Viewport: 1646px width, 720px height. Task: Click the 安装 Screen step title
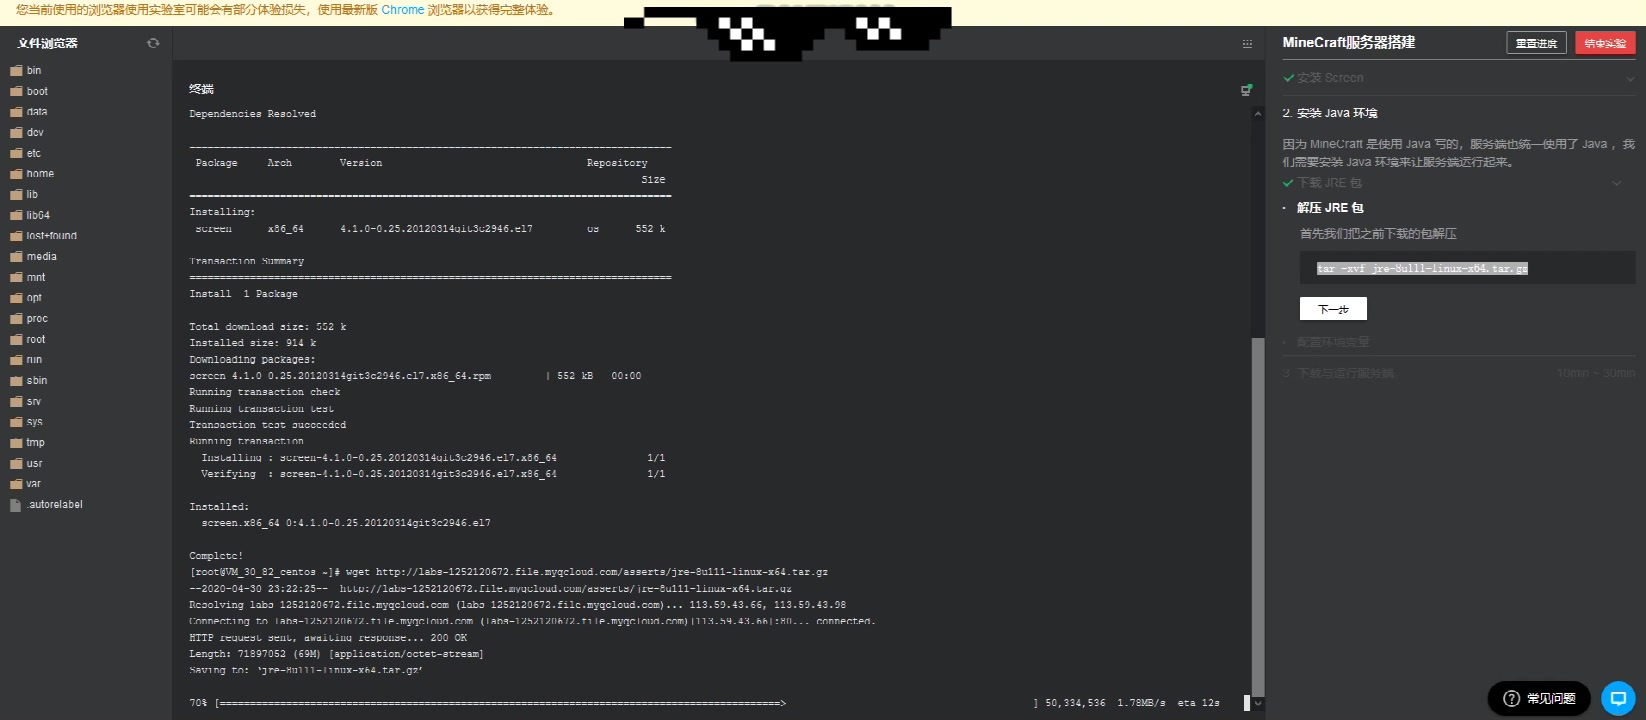(1330, 78)
